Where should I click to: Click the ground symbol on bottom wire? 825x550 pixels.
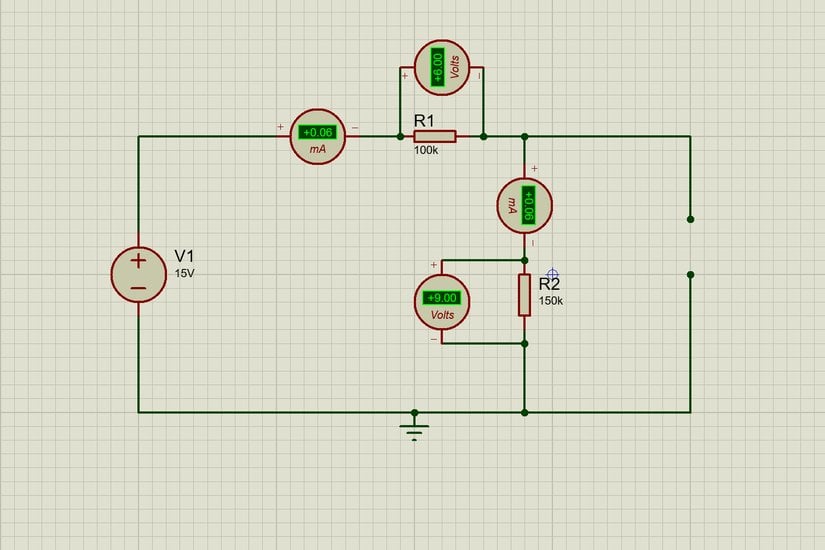pyautogui.click(x=414, y=428)
